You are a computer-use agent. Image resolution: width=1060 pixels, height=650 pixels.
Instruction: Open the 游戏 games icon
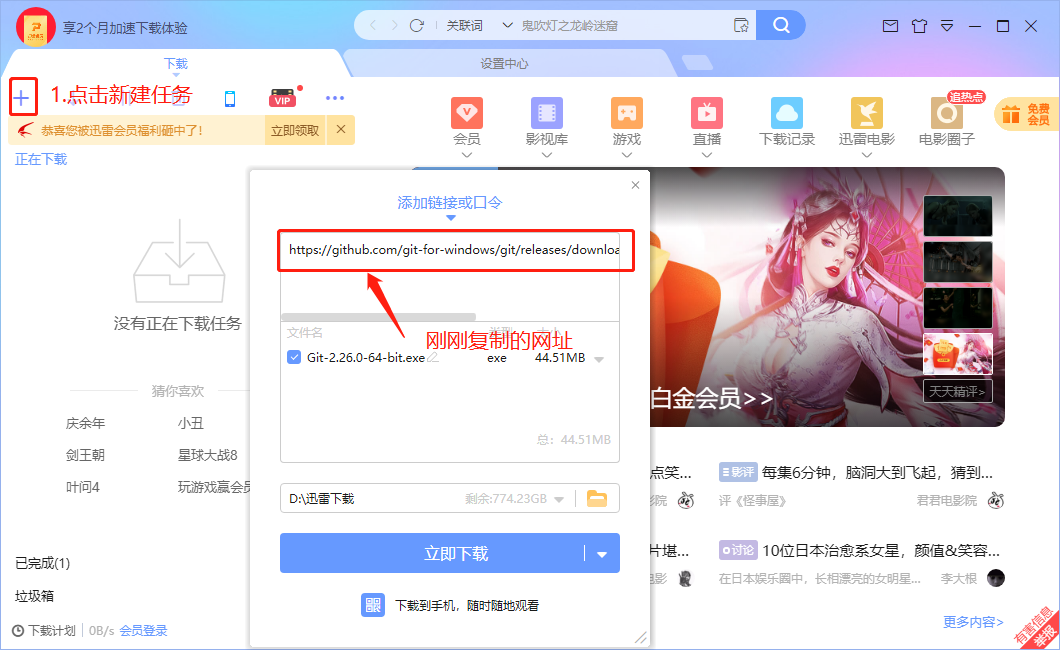click(626, 112)
